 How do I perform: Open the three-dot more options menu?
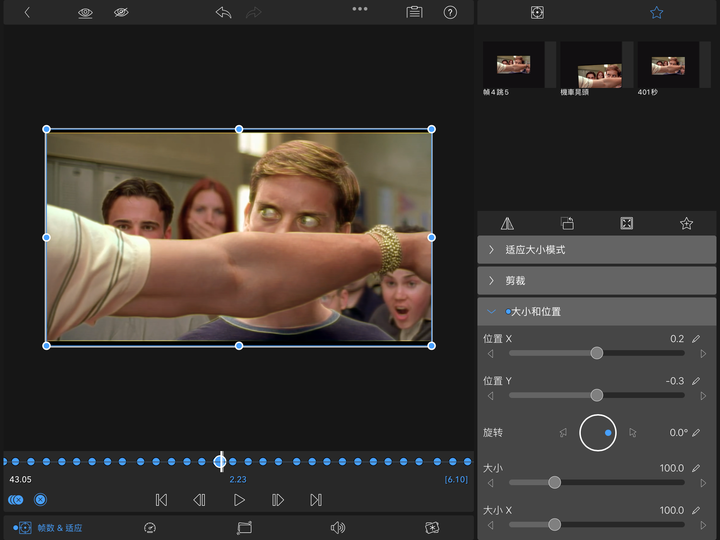coord(360,9)
